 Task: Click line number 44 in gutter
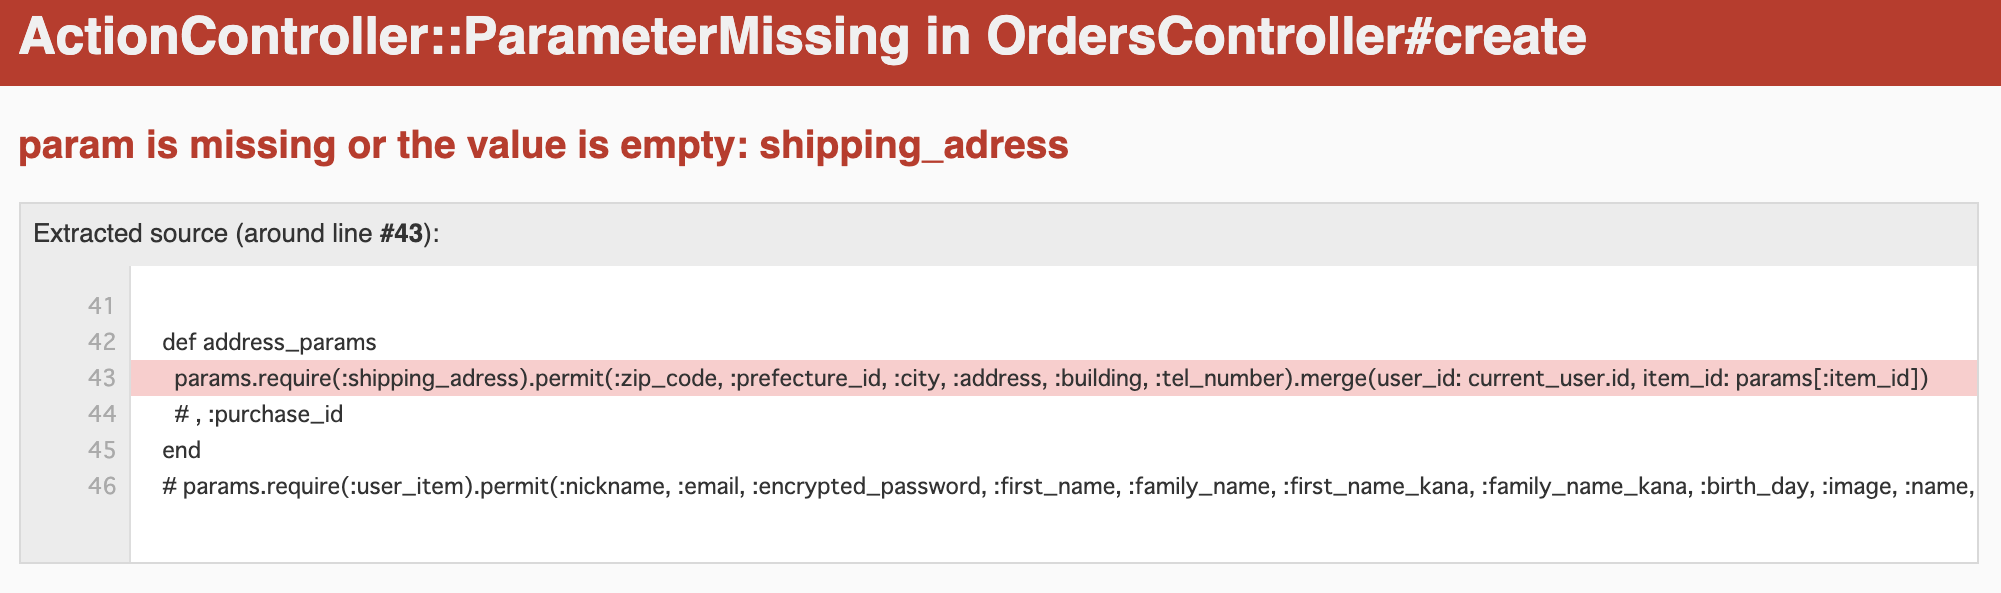(101, 414)
